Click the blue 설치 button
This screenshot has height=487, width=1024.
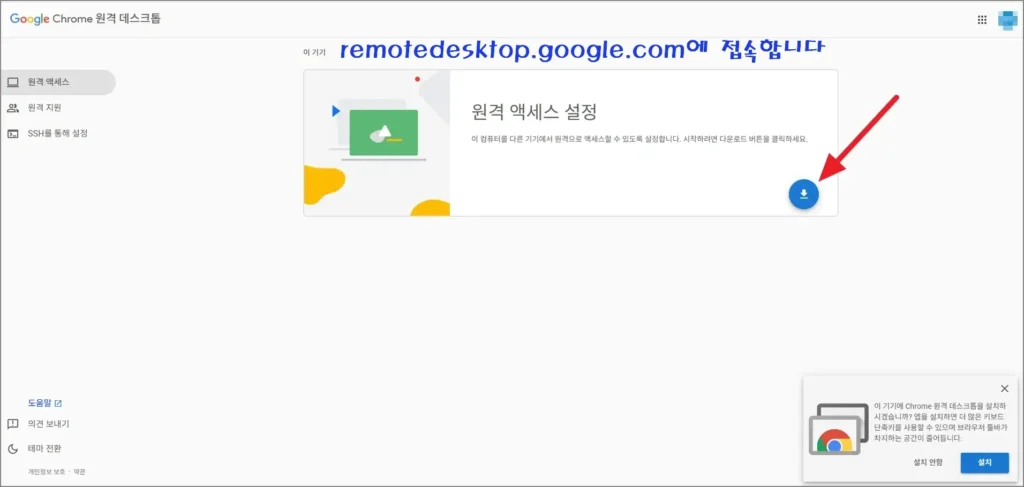[x=984, y=462]
